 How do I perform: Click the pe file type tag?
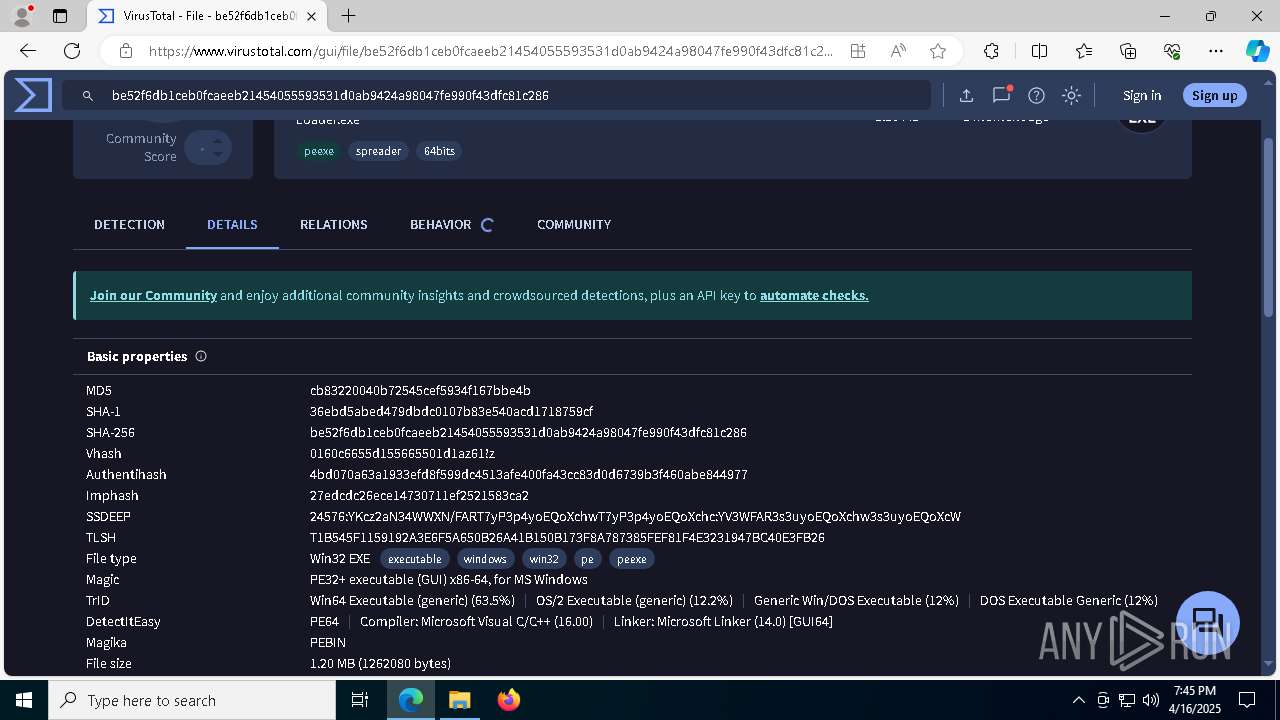[x=588, y=559]
